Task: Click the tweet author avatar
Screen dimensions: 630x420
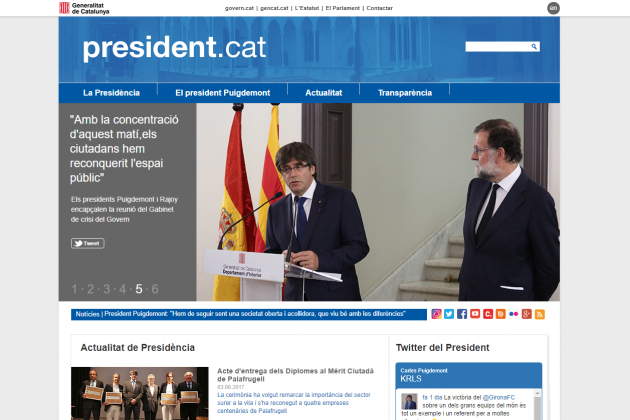Action: click(409, 401)
